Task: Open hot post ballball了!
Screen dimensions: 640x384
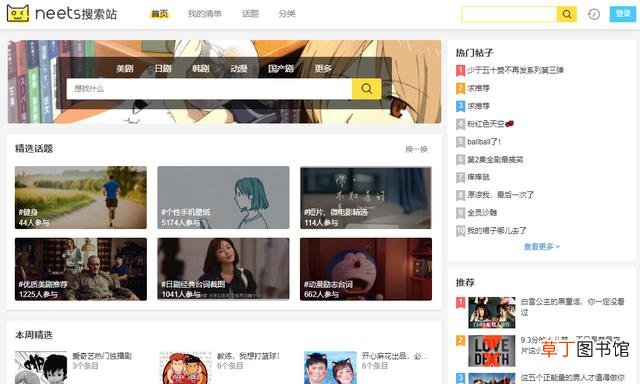Action: tap(484, 142)
